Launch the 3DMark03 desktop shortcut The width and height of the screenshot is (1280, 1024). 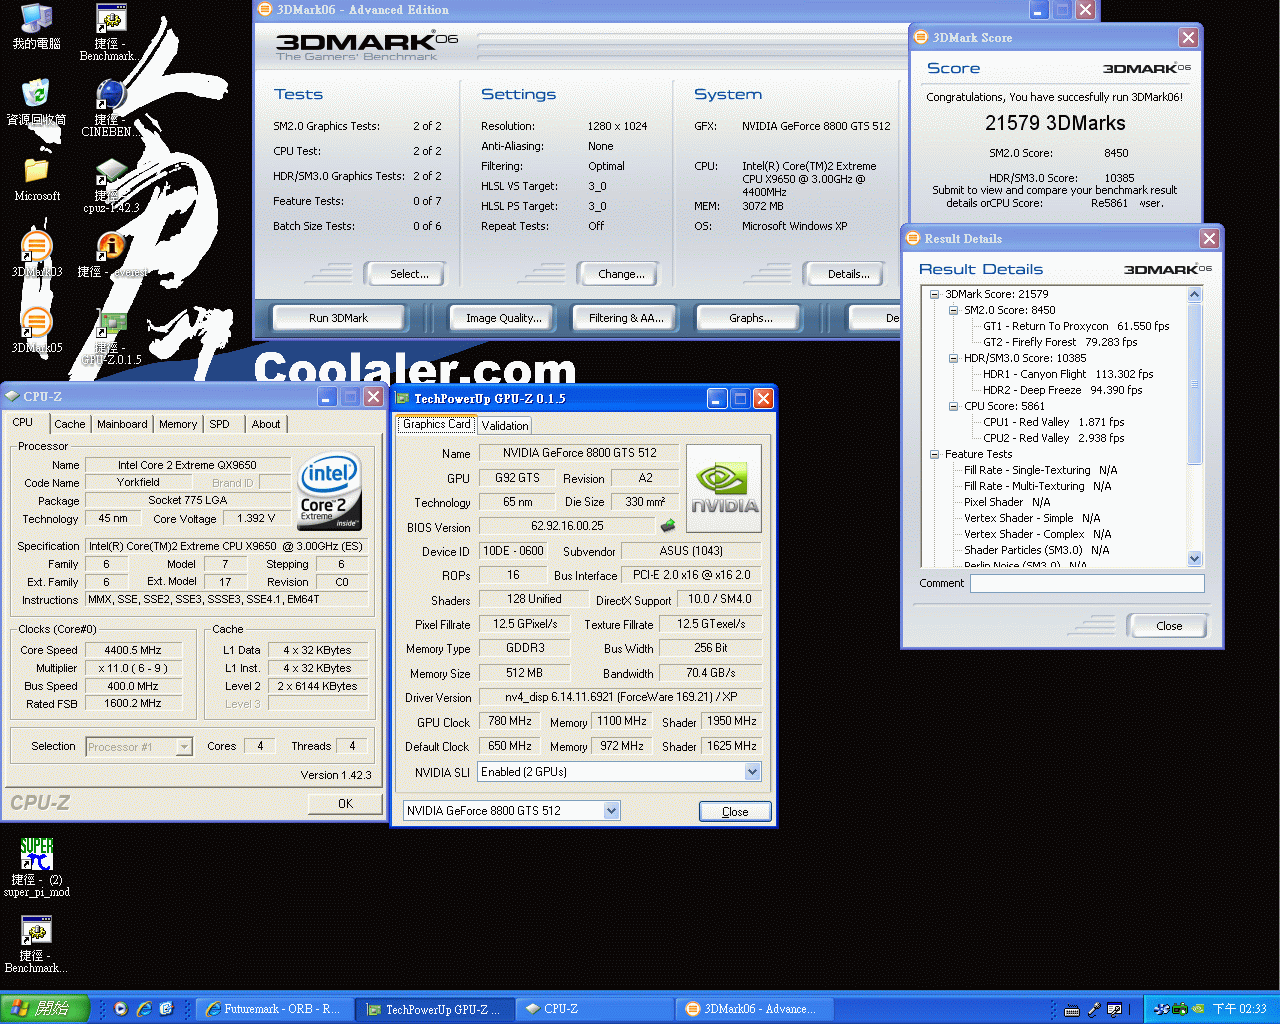pyautogui.click(x=36, y=254)
